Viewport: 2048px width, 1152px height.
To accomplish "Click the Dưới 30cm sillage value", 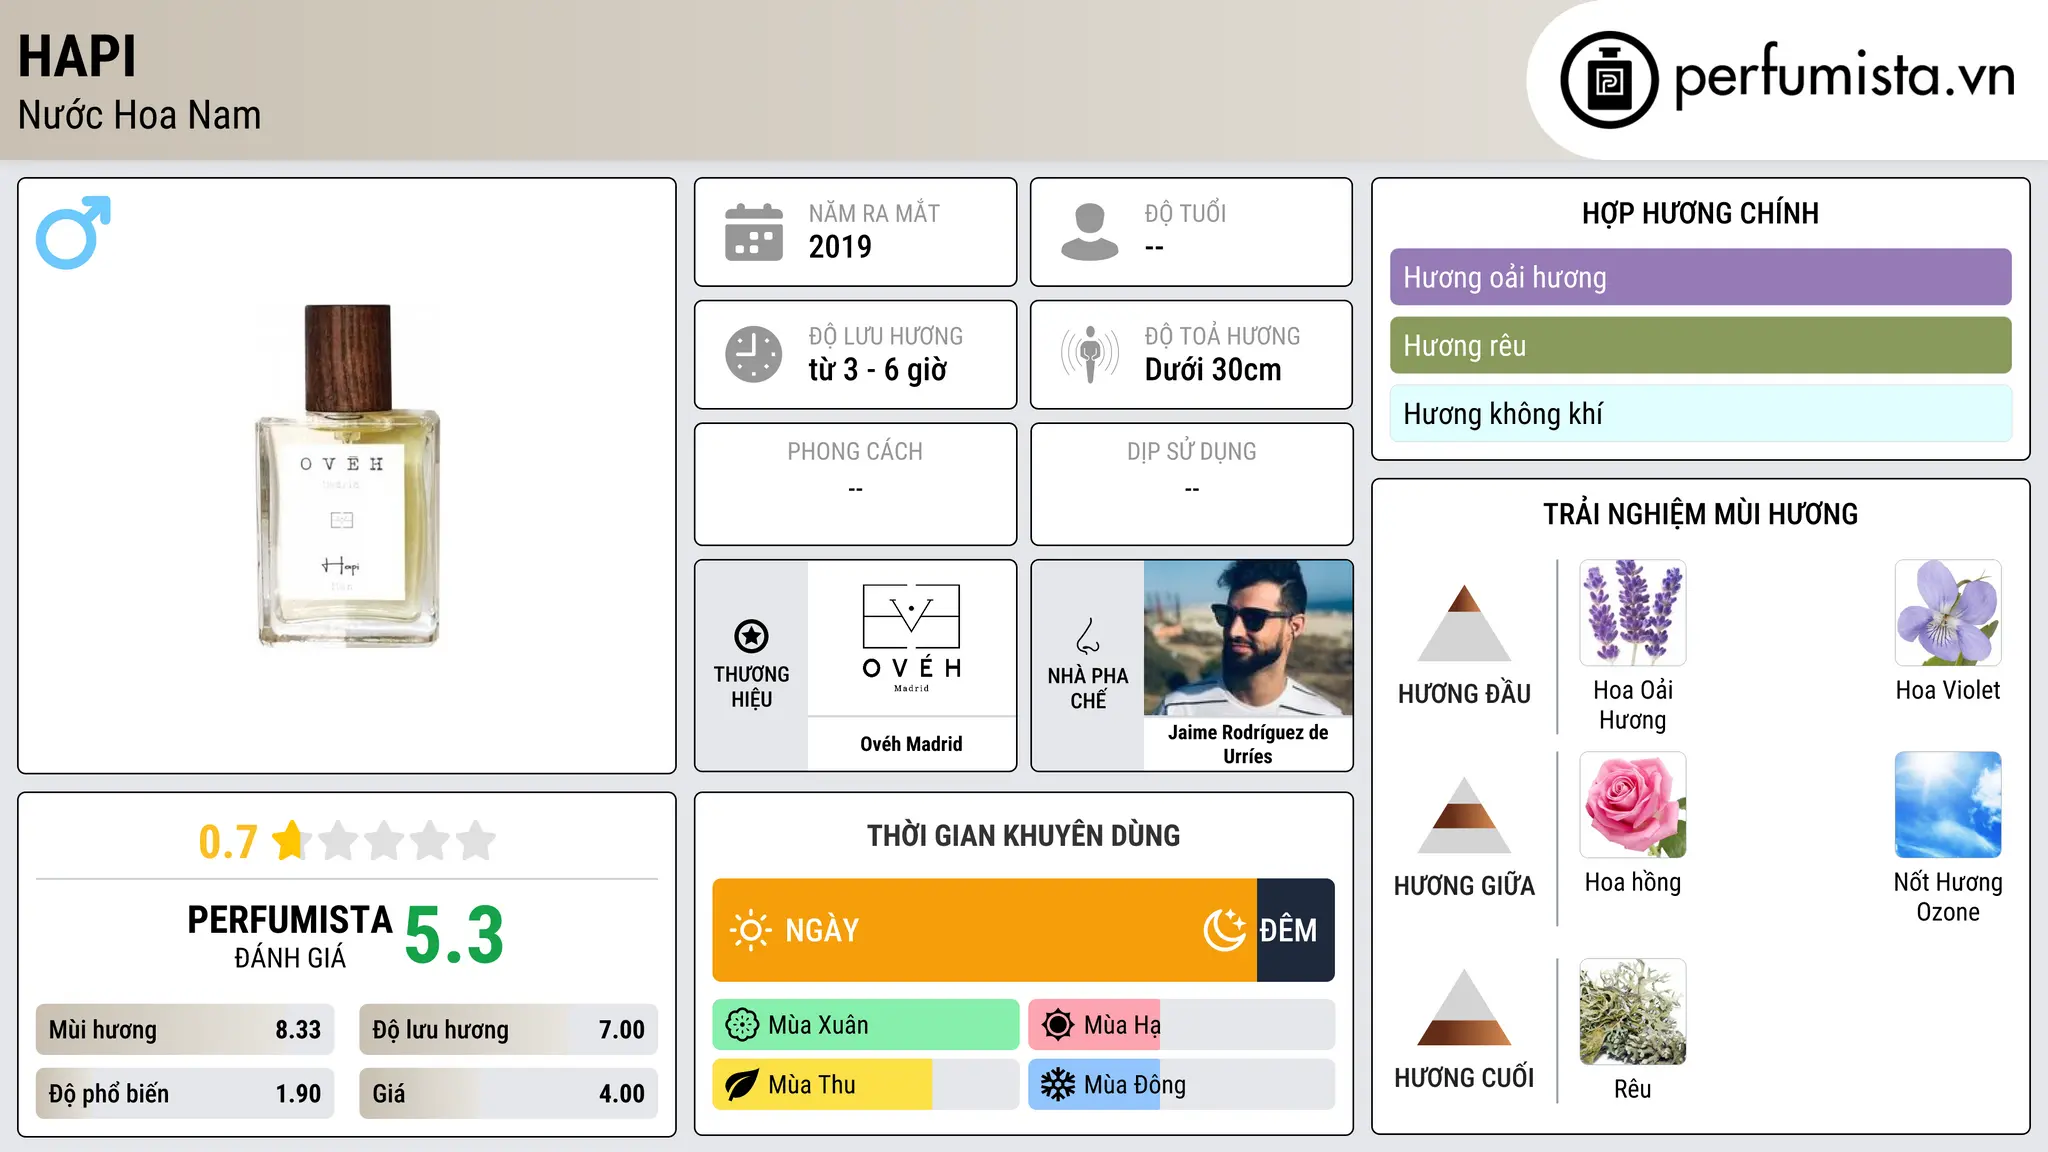I will tap(1213, 370).
